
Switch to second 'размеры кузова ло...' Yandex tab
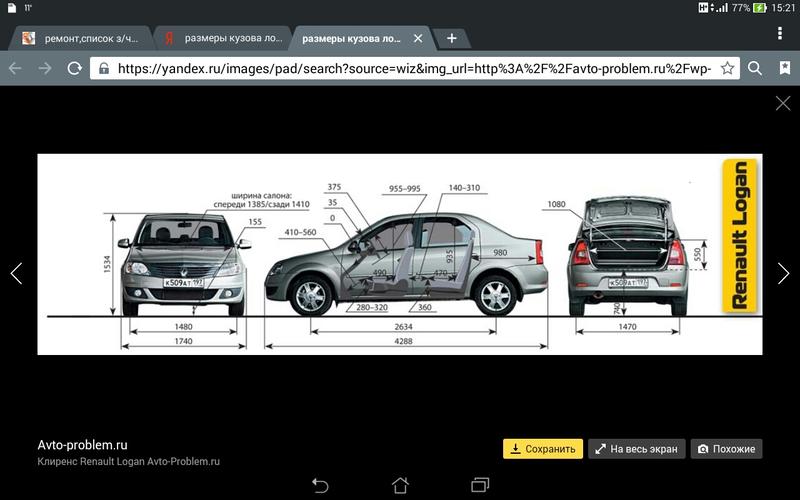pos(223,38)
